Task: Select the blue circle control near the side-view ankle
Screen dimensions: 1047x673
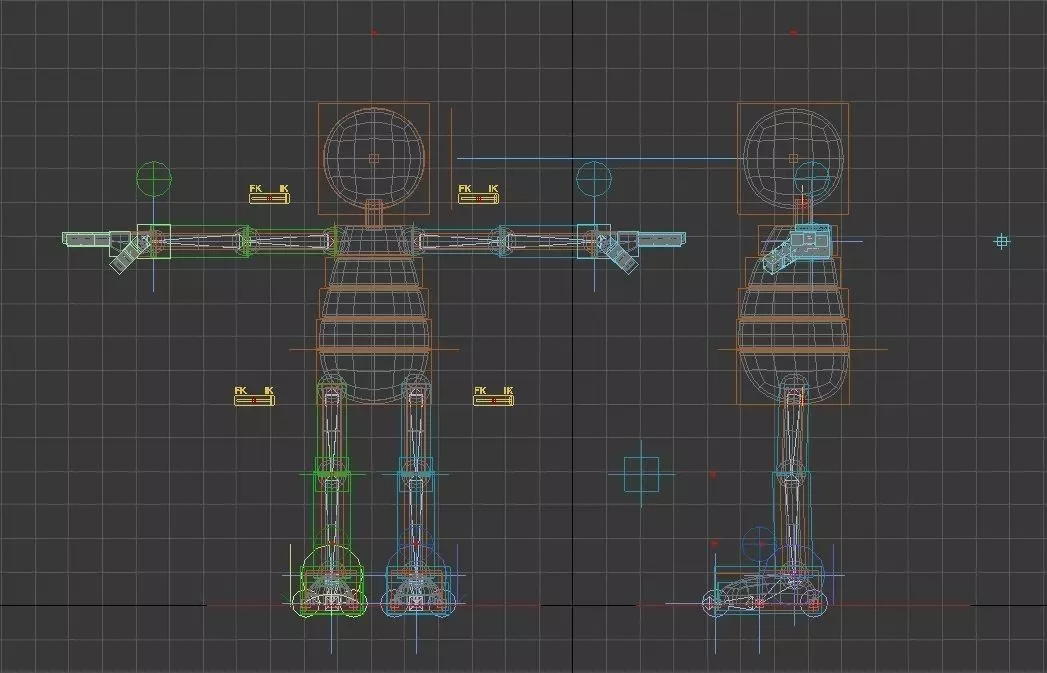Action: (760, 544)
